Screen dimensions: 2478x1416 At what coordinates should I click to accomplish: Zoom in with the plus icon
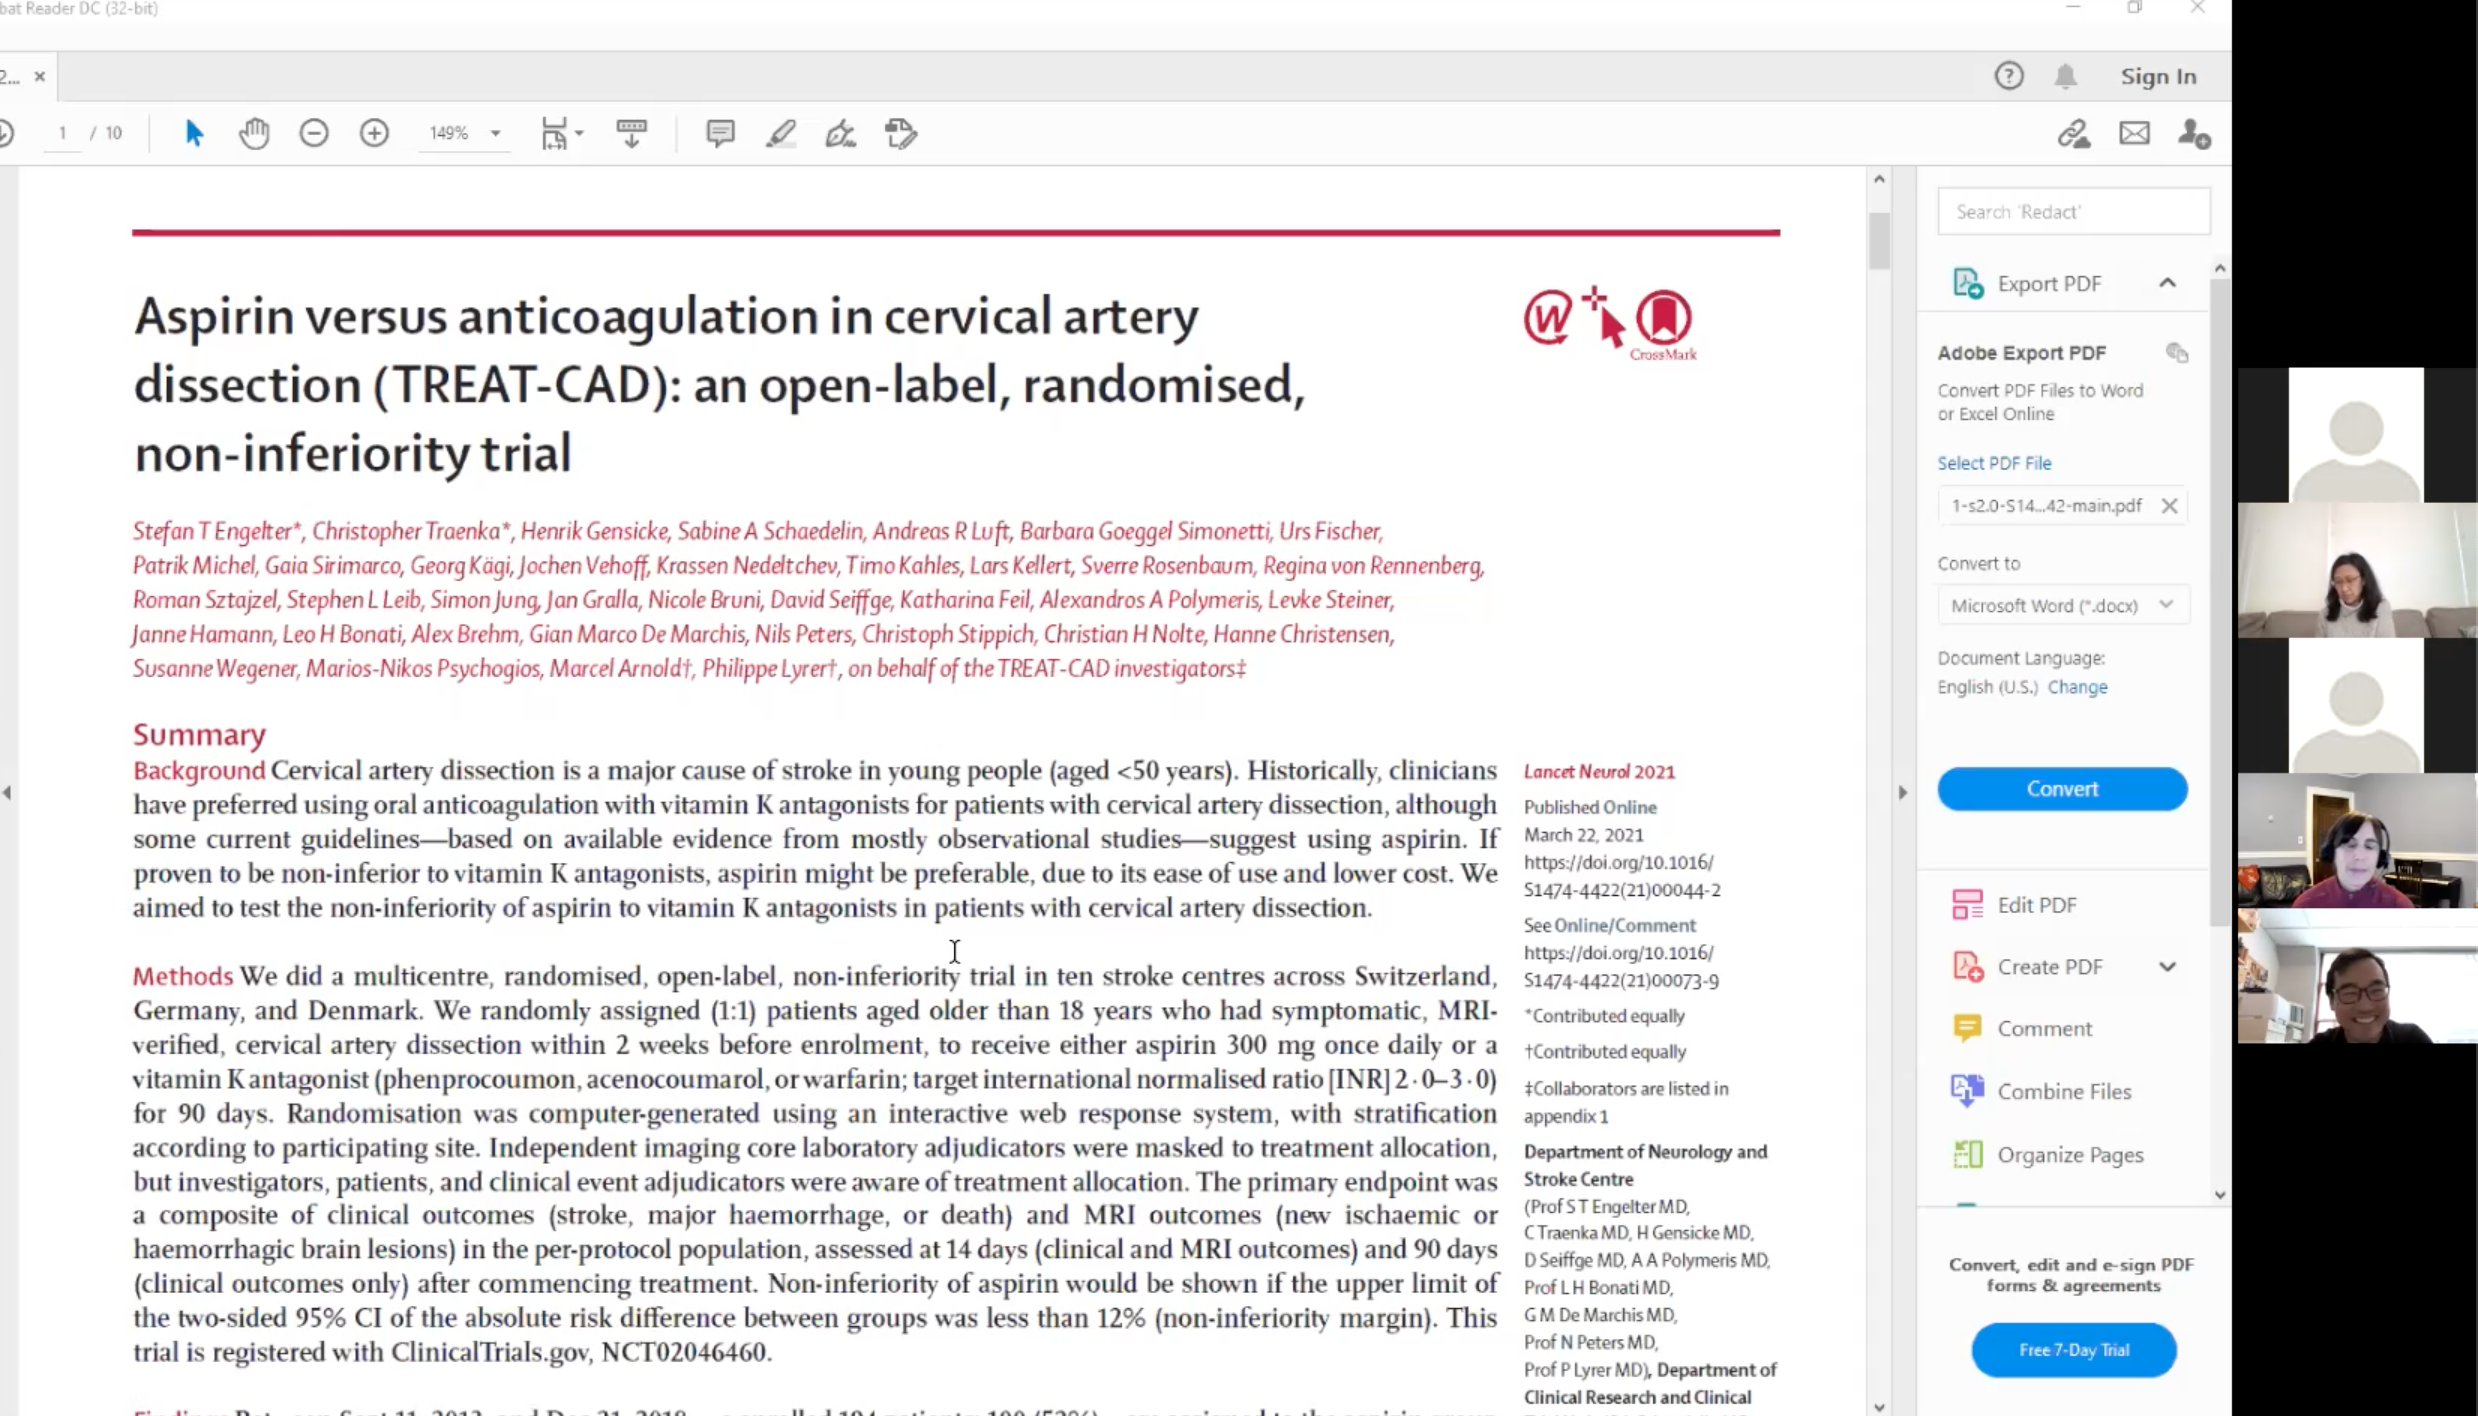click(x=374, y=133)
